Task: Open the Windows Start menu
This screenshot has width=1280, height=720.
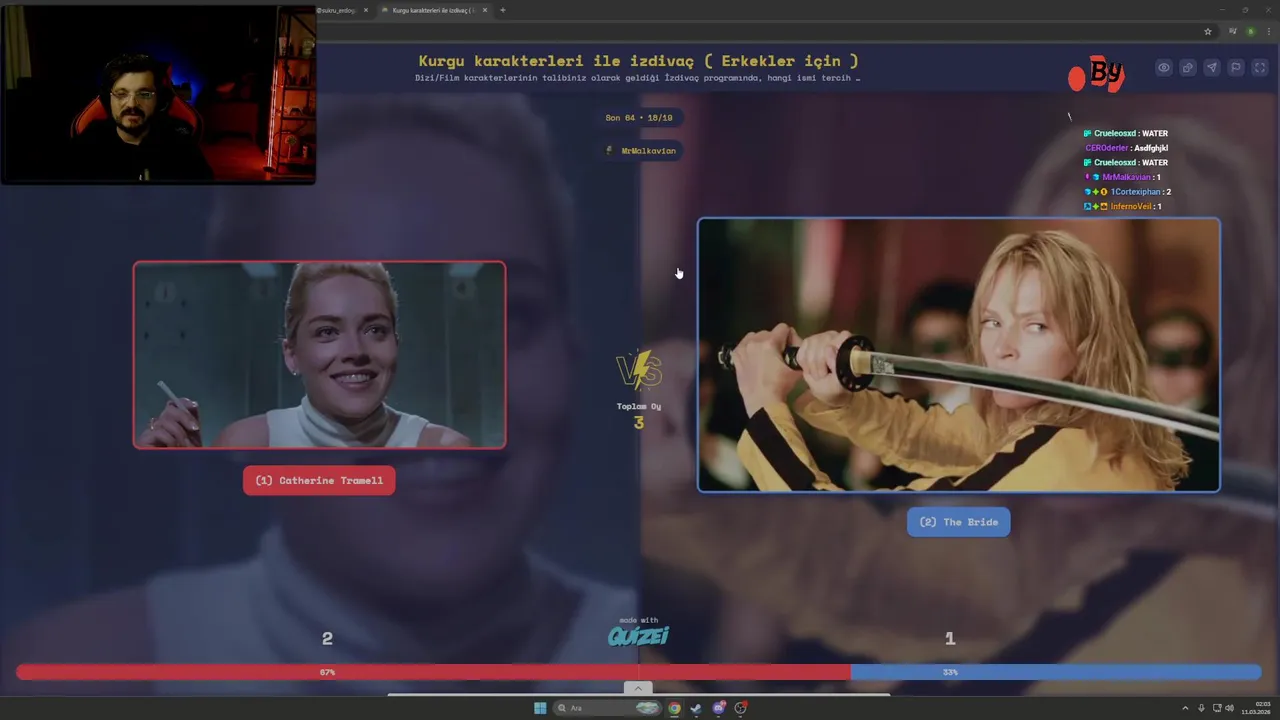Action: tap(540, 708)
